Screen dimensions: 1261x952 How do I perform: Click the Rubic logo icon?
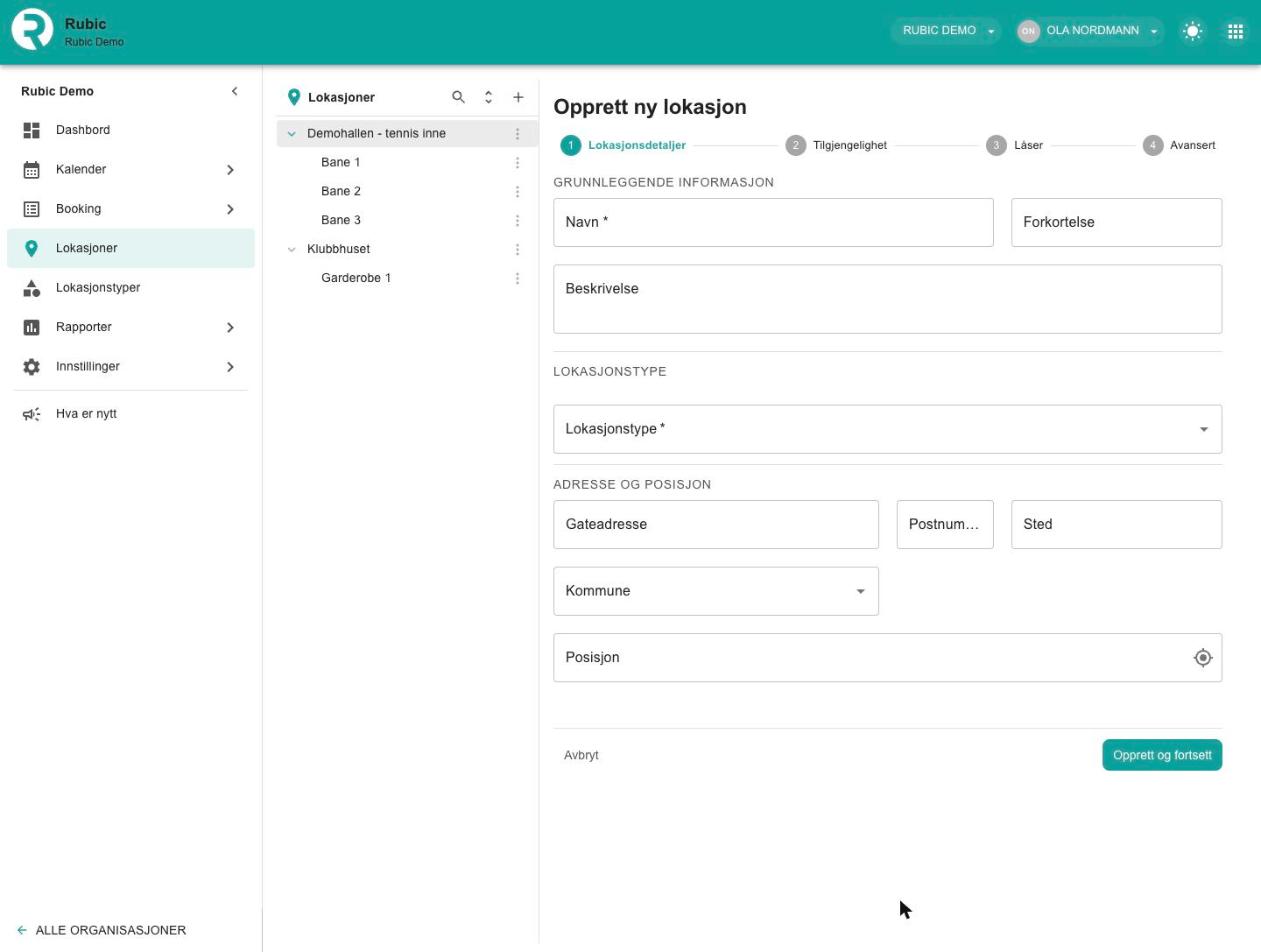coord(32,30)
